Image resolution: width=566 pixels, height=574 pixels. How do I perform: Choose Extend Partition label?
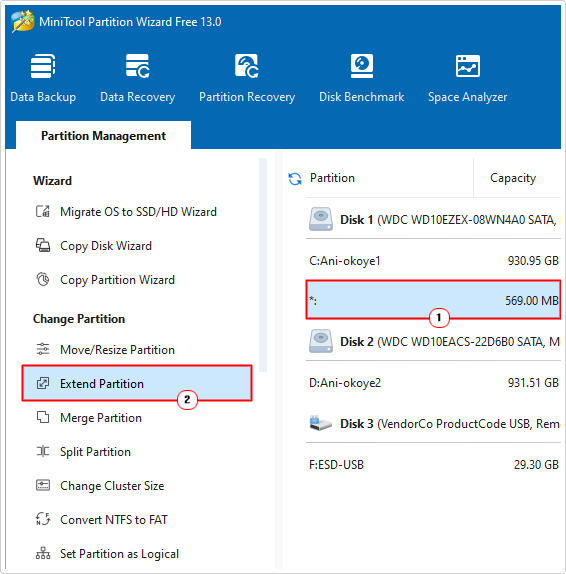(102, 384)
